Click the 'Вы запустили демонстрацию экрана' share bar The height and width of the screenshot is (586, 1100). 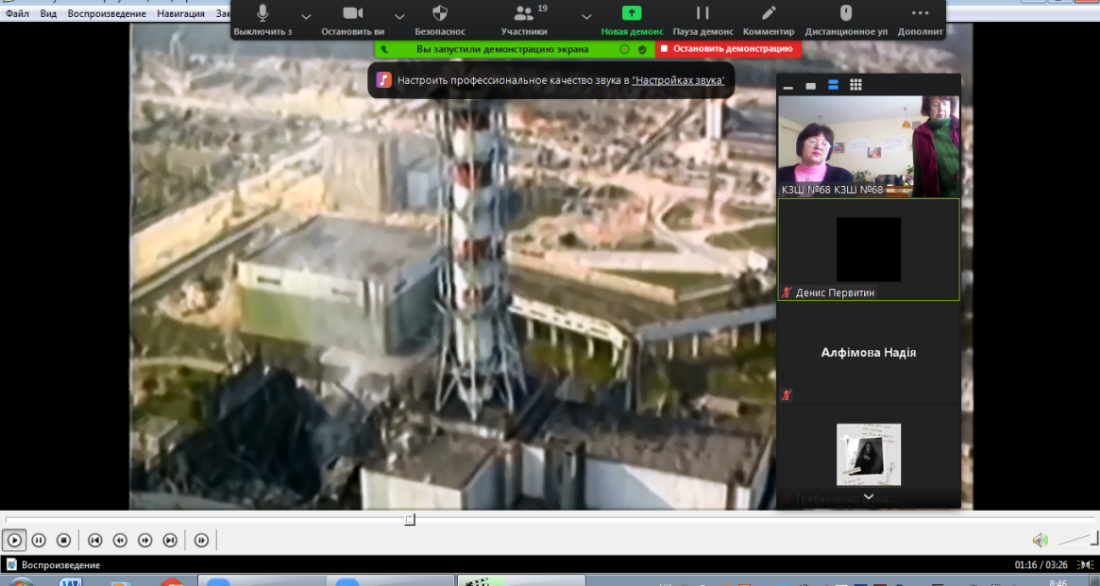click(x=502, y=49)
